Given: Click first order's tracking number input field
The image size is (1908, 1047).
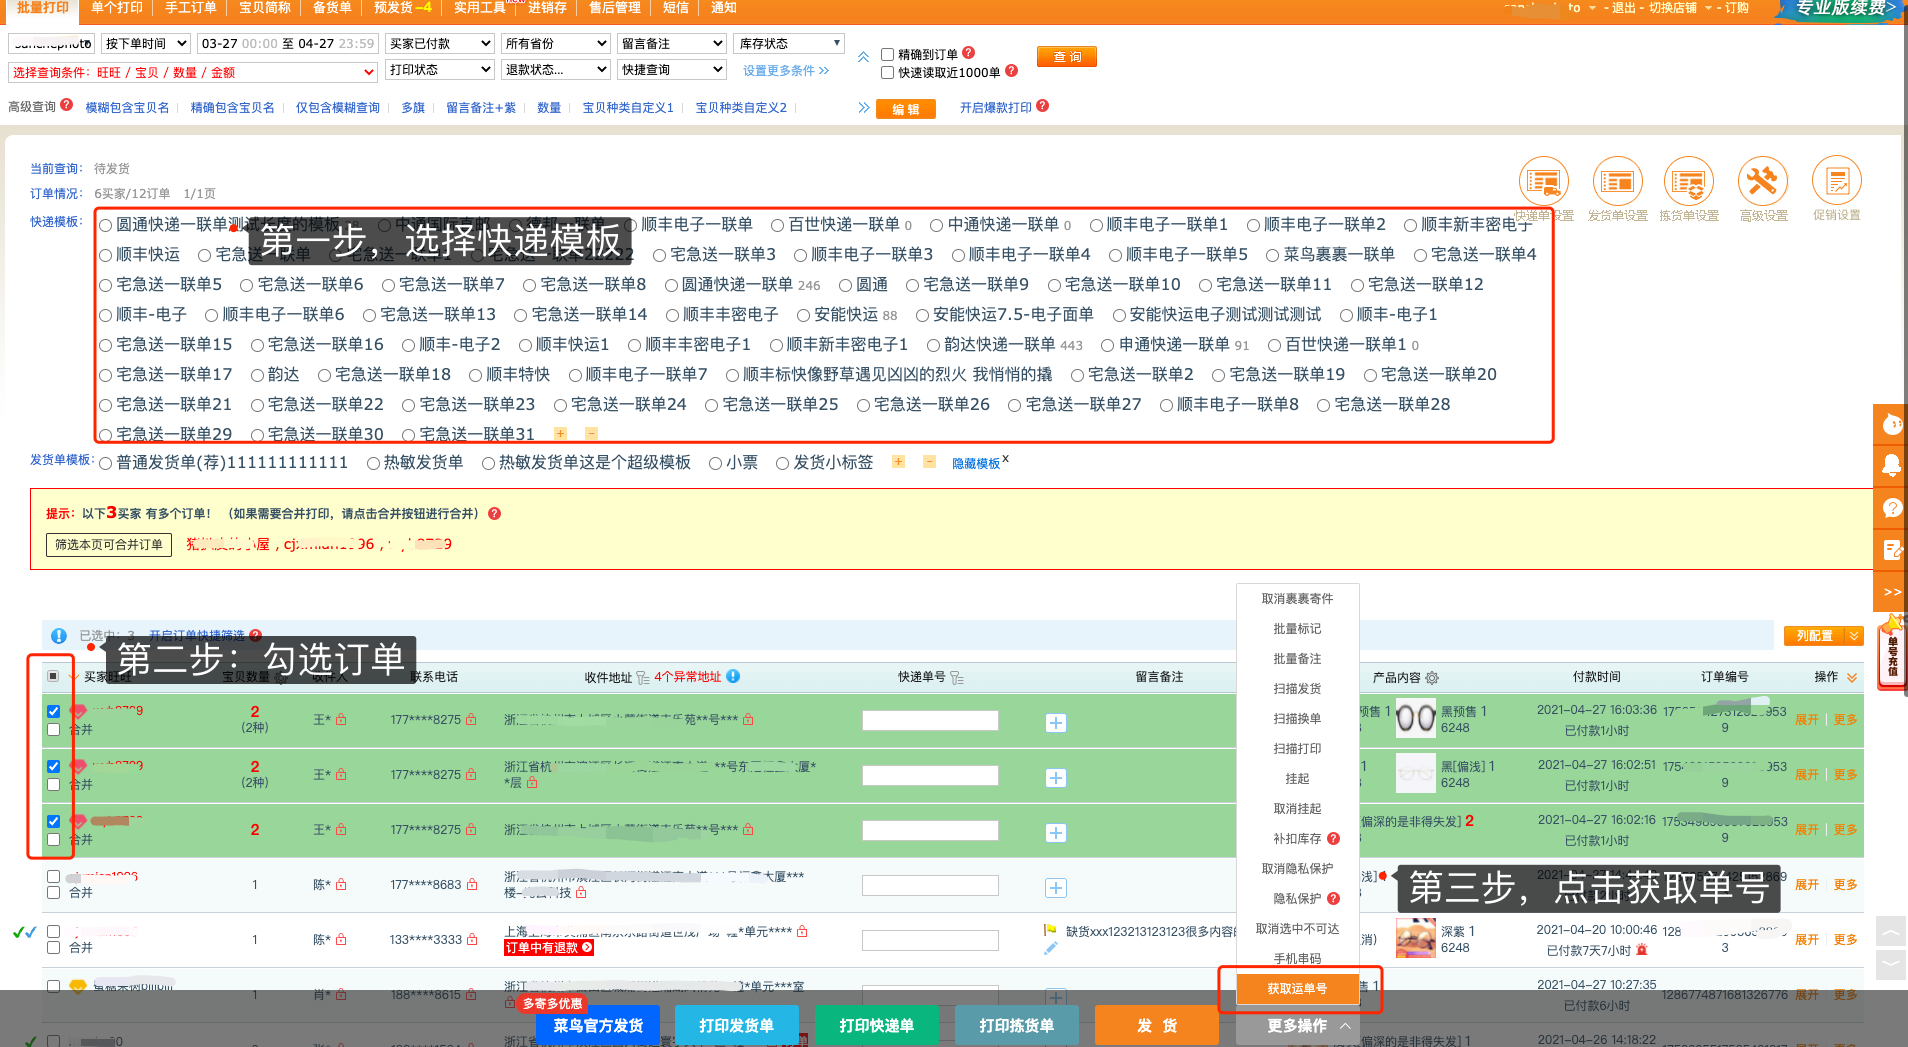Looking at the screenshot, I should (930, 721).
